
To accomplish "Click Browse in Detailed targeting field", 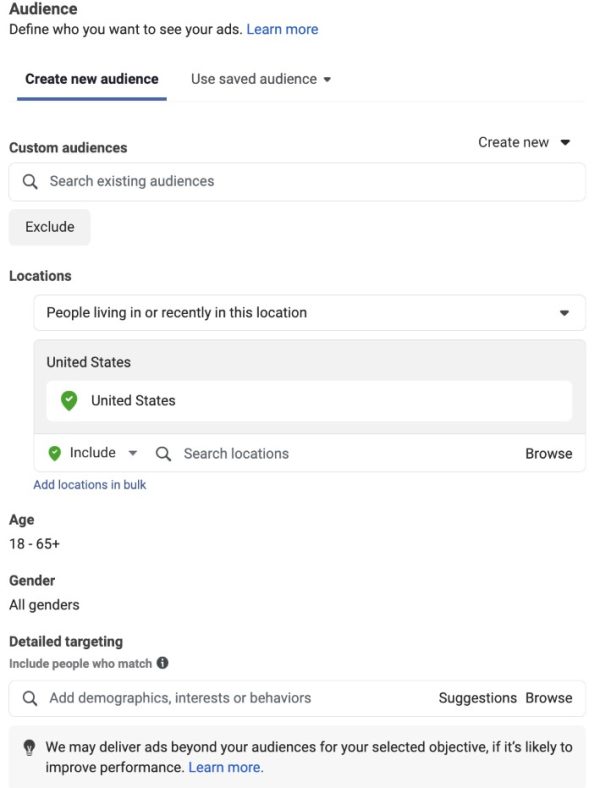I will pyautogui.click(x=549, y=698).
